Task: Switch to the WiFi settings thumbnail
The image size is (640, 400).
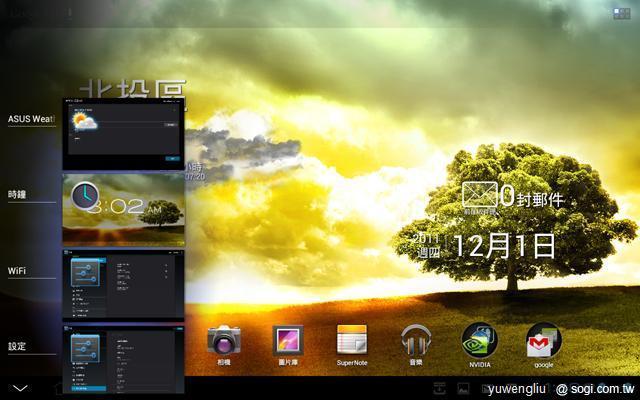Action: click(123, 286)
